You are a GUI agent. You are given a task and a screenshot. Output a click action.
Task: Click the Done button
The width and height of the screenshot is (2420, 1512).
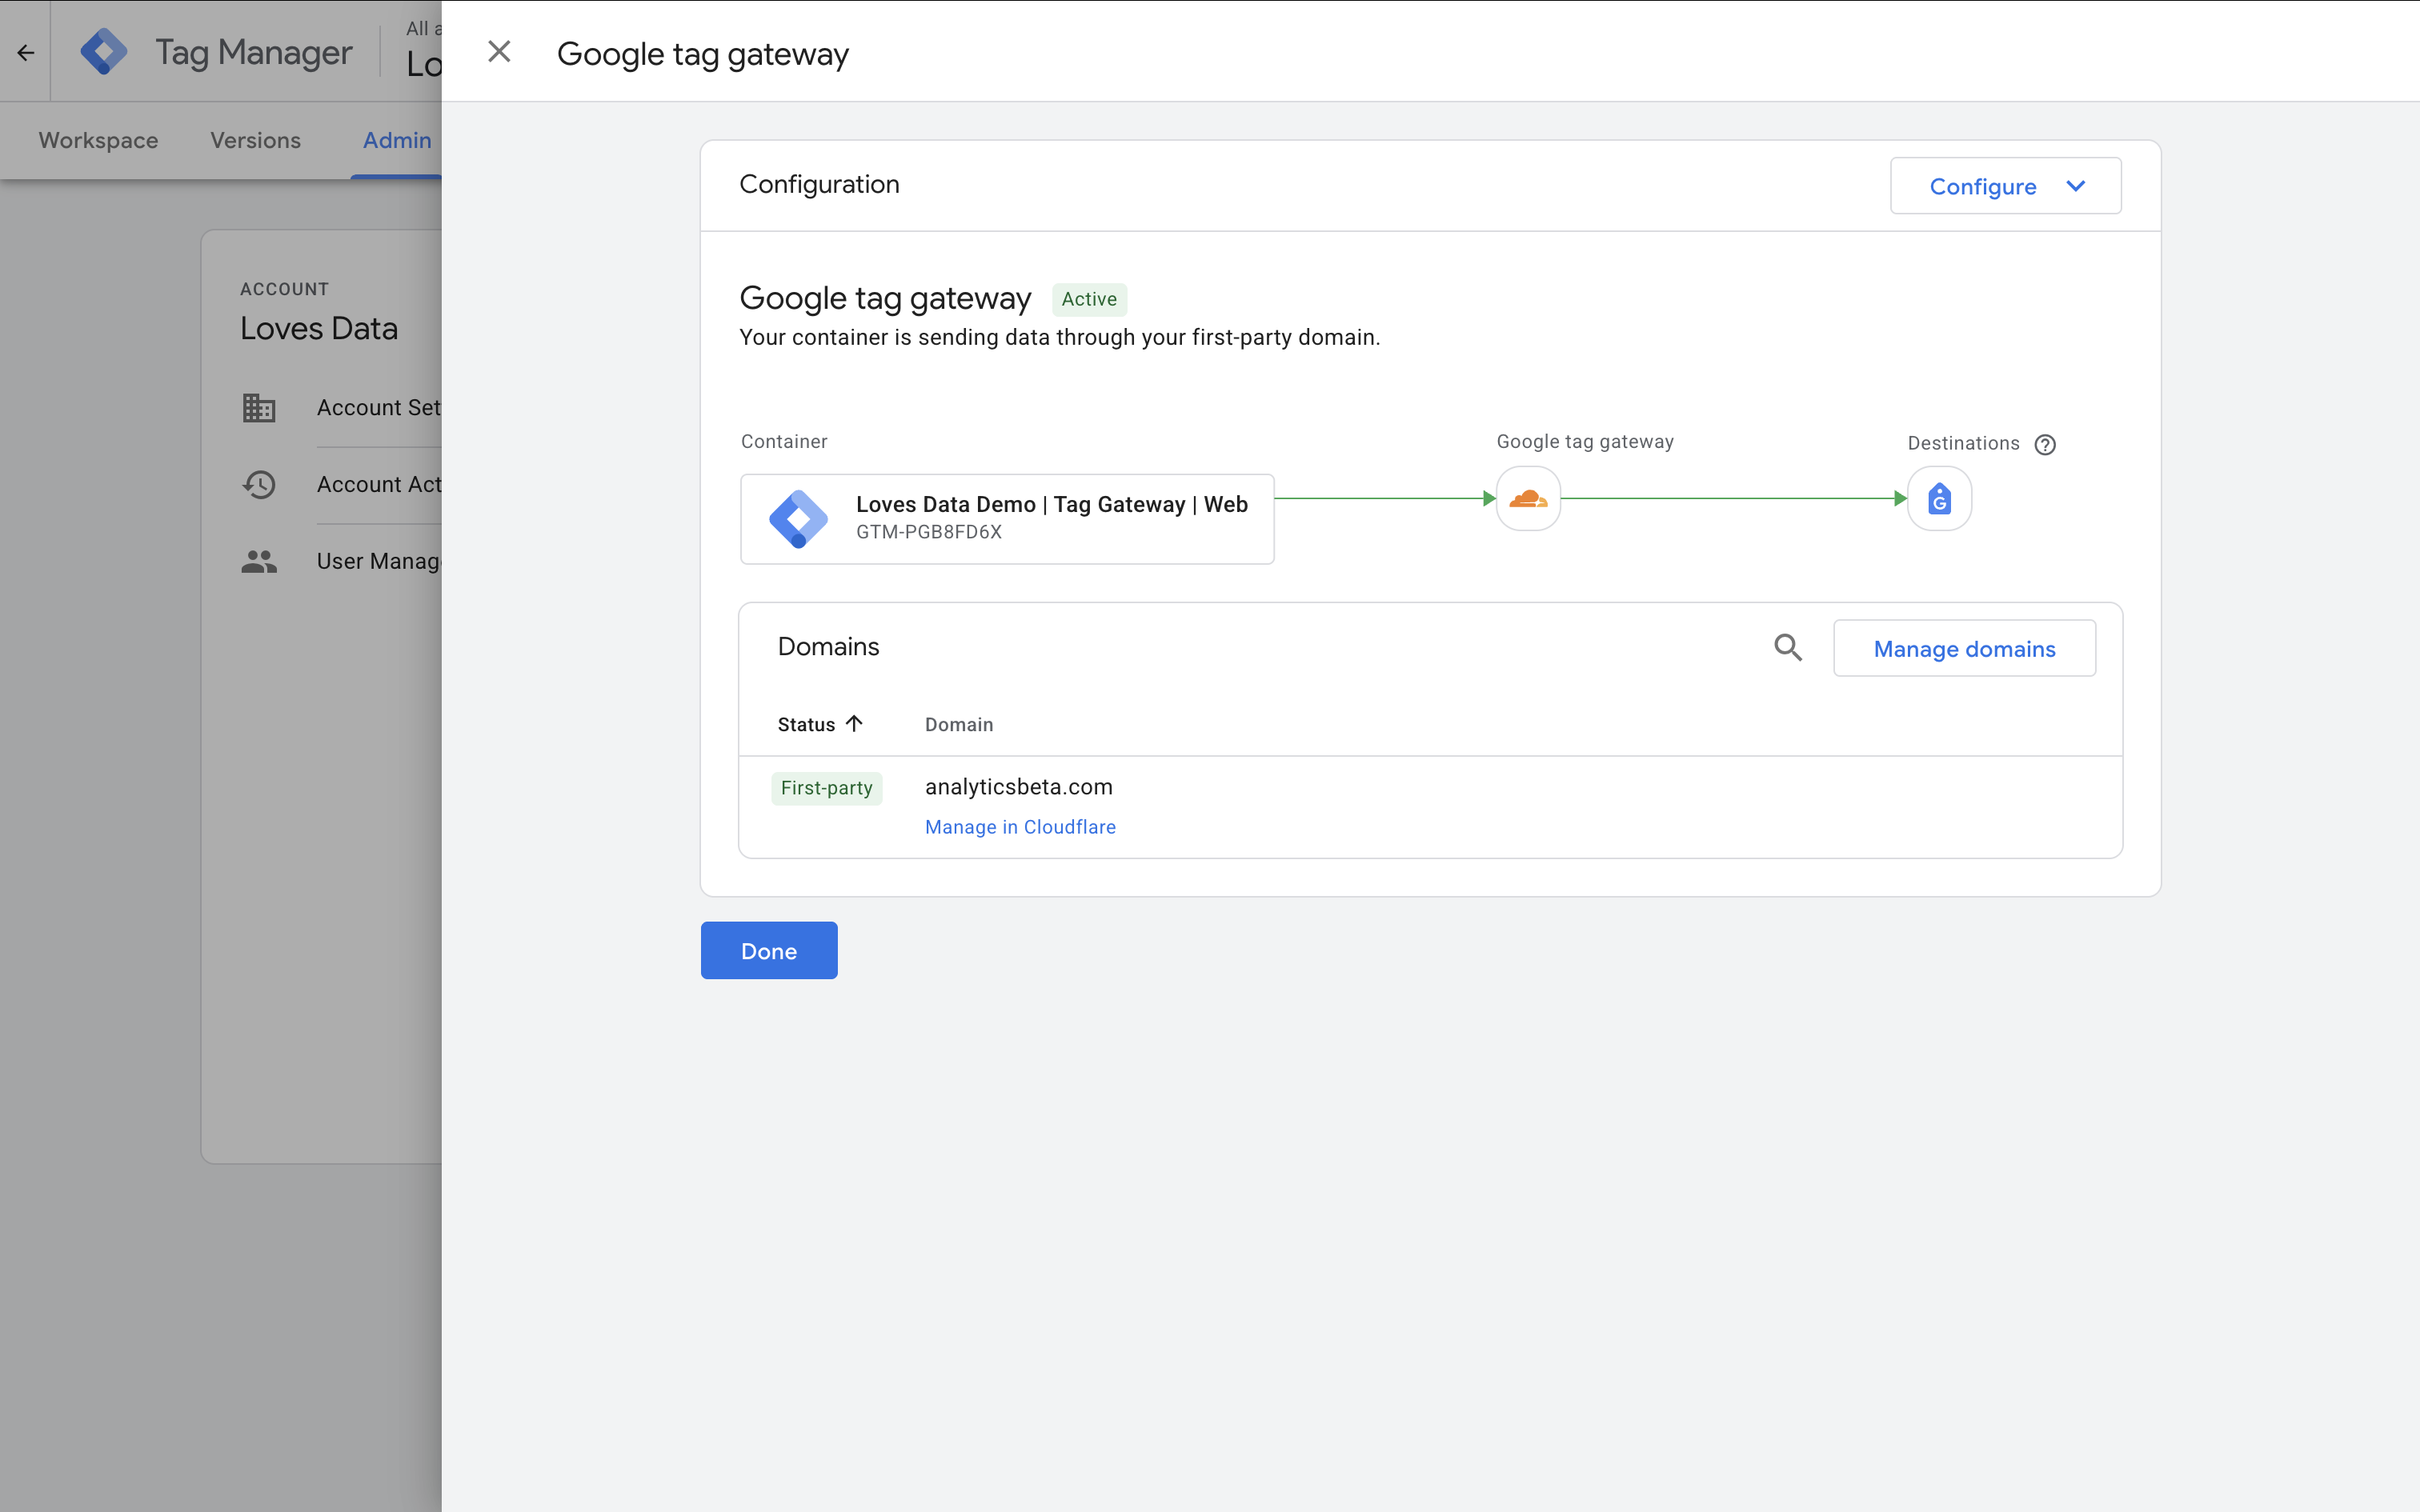click(x=768, y=950)
